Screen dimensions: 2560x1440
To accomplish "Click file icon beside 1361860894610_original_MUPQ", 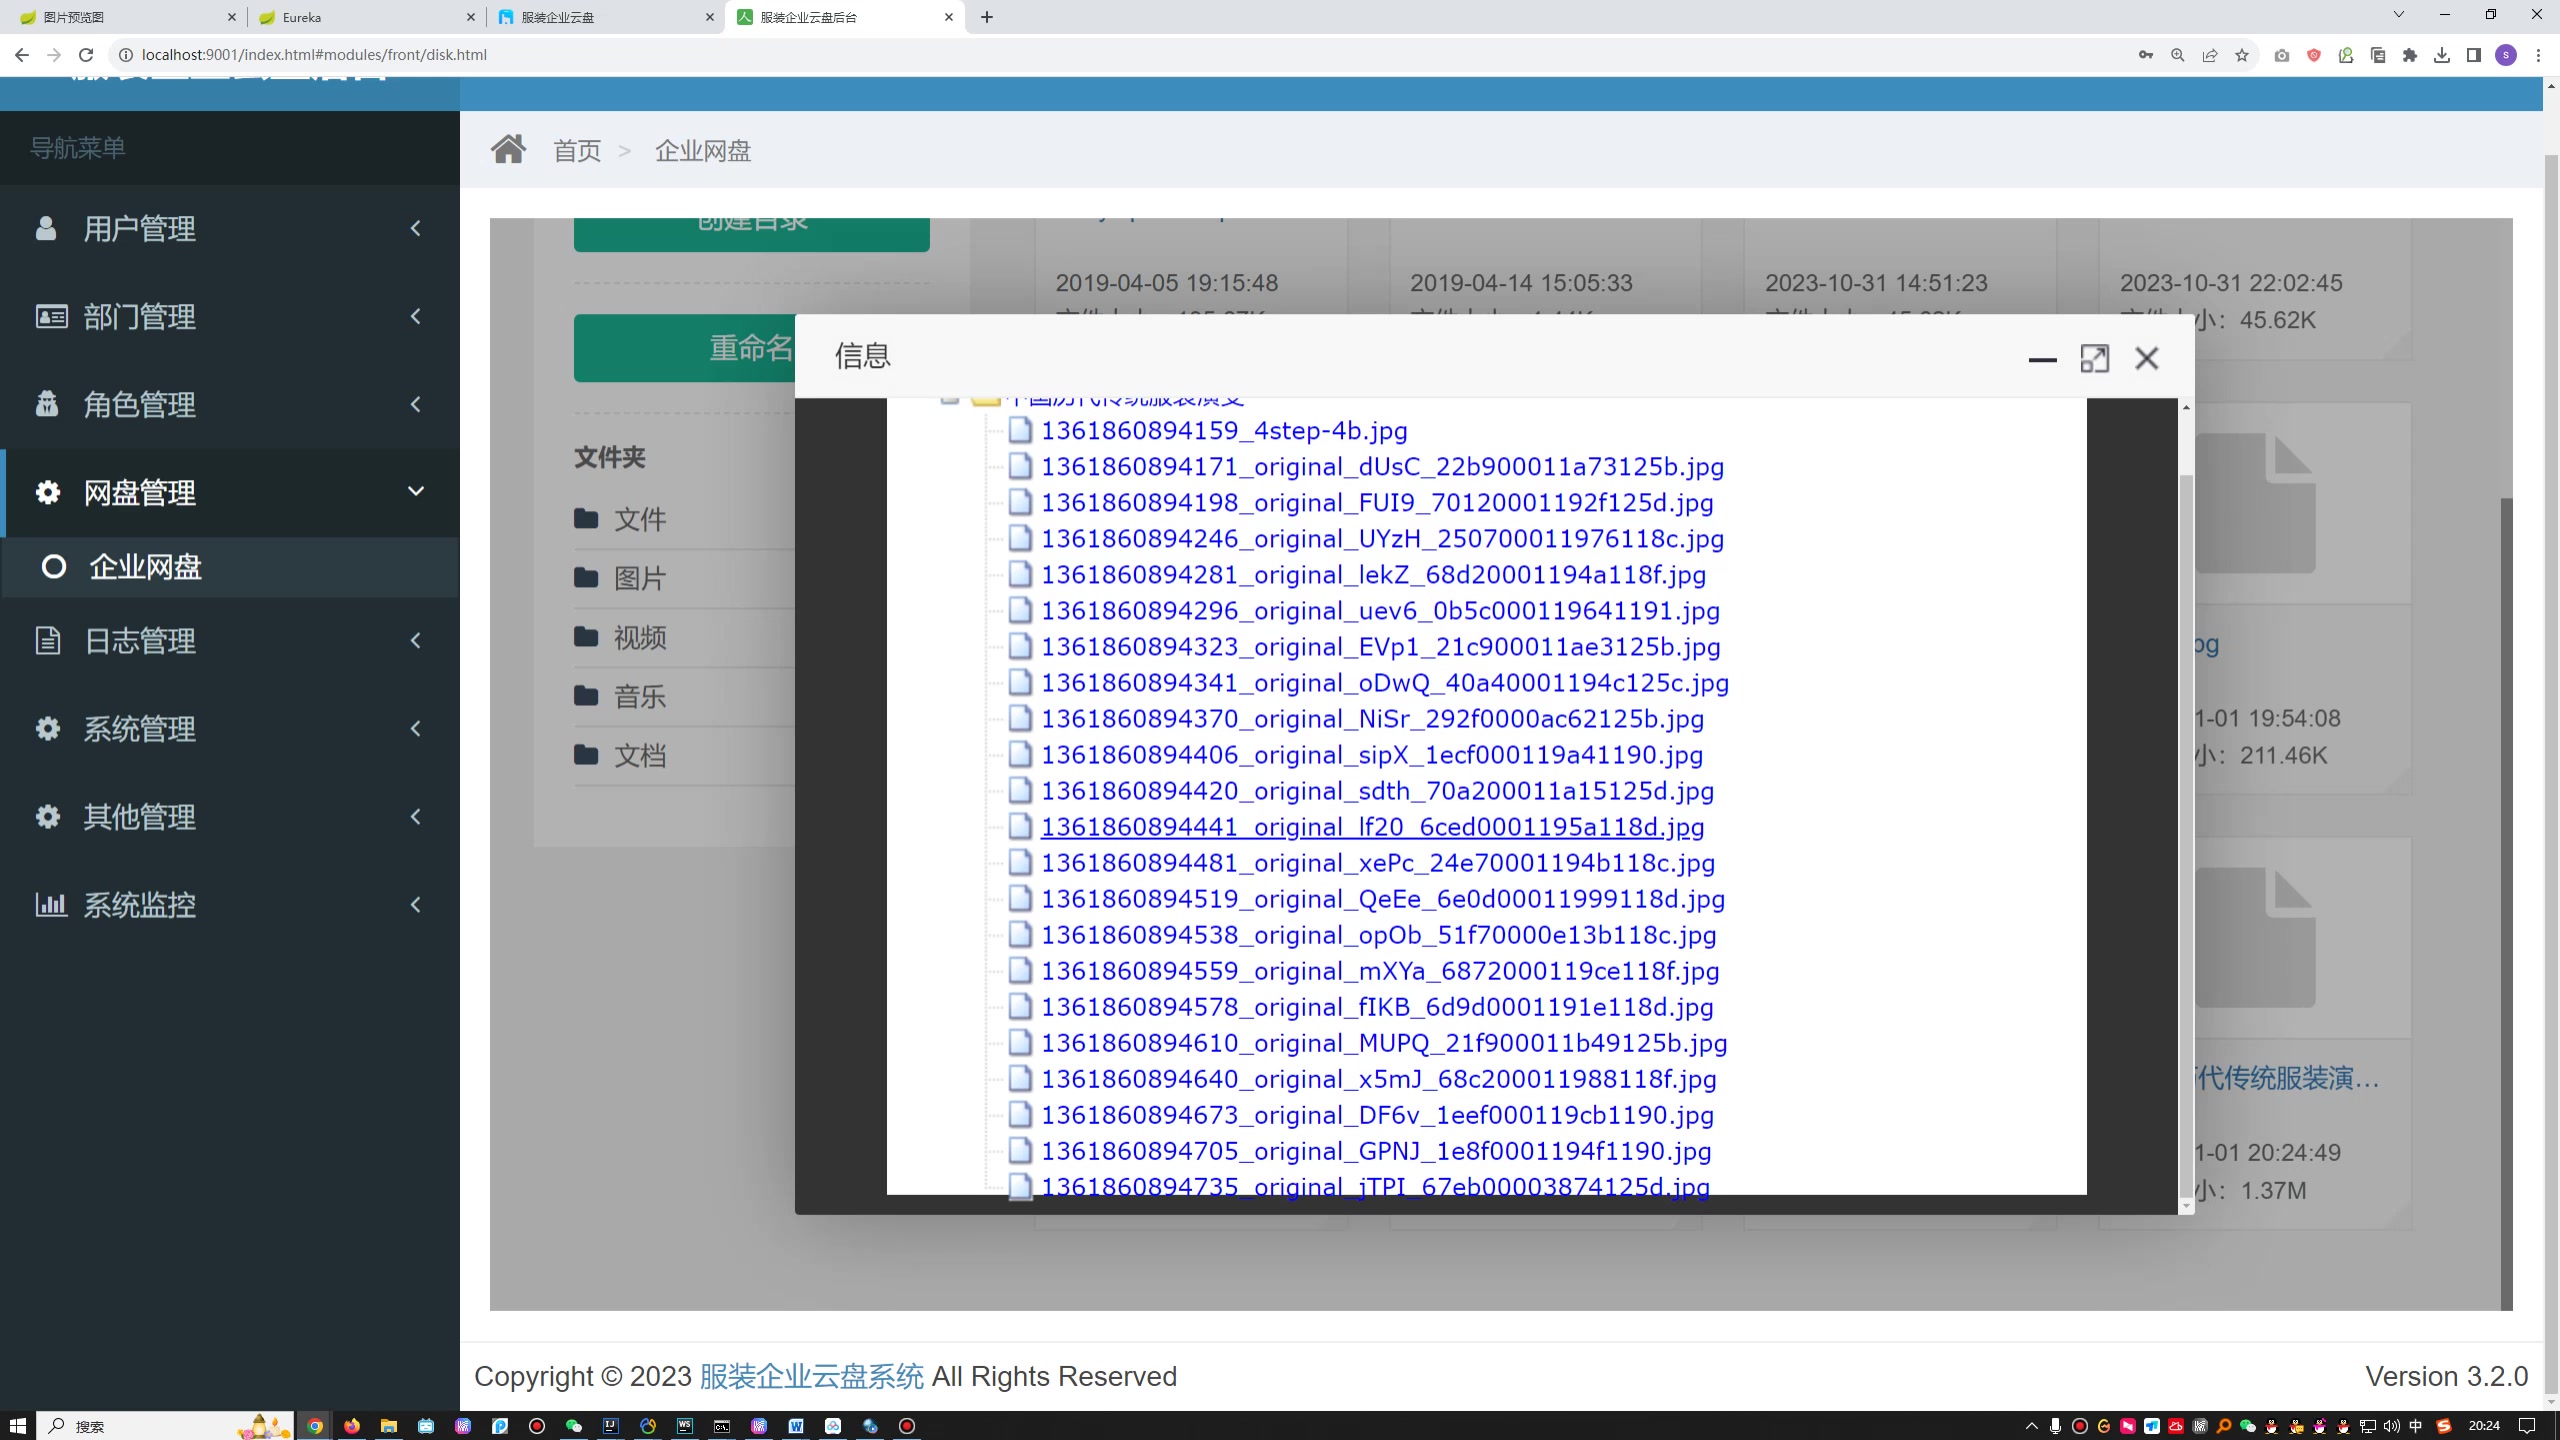I will 1020,1043.
